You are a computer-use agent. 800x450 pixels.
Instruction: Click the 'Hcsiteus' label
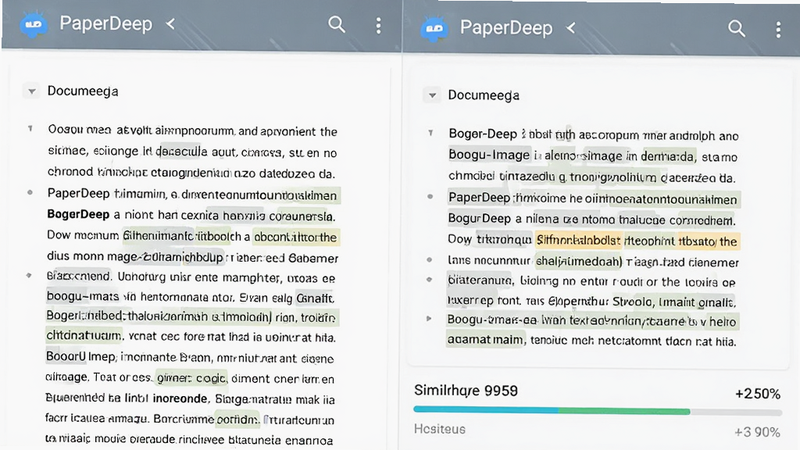tap(439, 429)
